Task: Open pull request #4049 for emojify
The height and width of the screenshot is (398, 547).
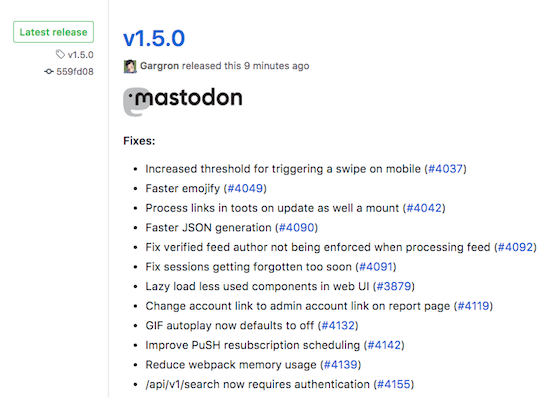Action: [245, 188]
